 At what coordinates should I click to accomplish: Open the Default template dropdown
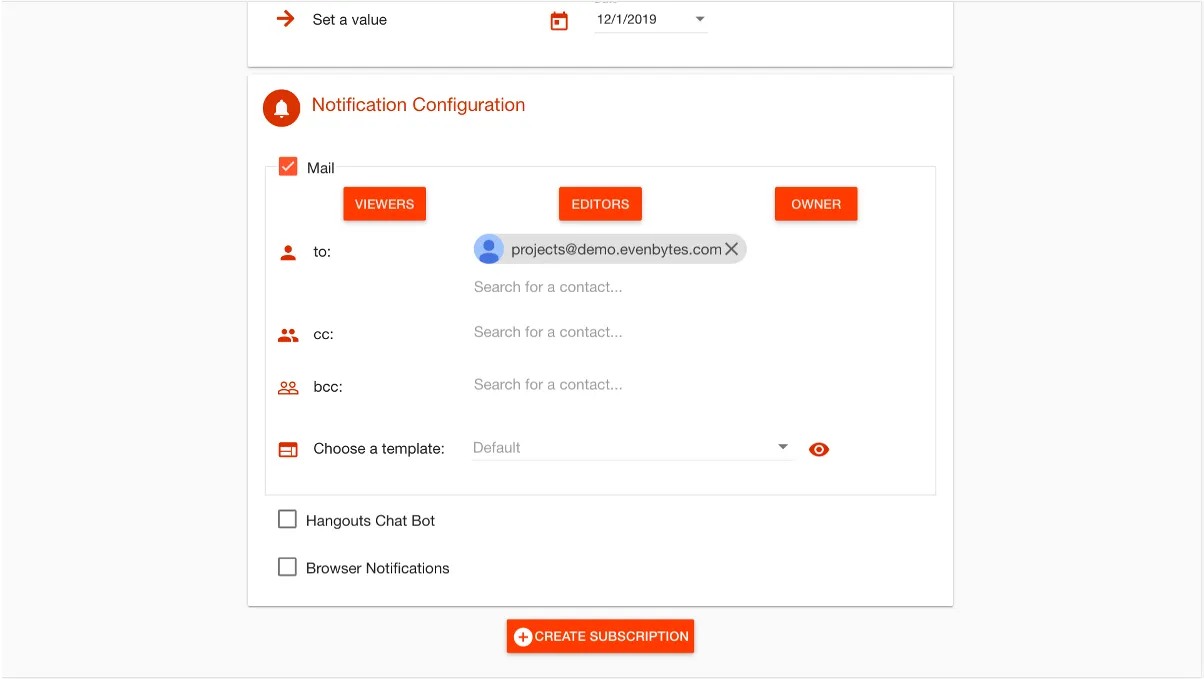[632, 448]
